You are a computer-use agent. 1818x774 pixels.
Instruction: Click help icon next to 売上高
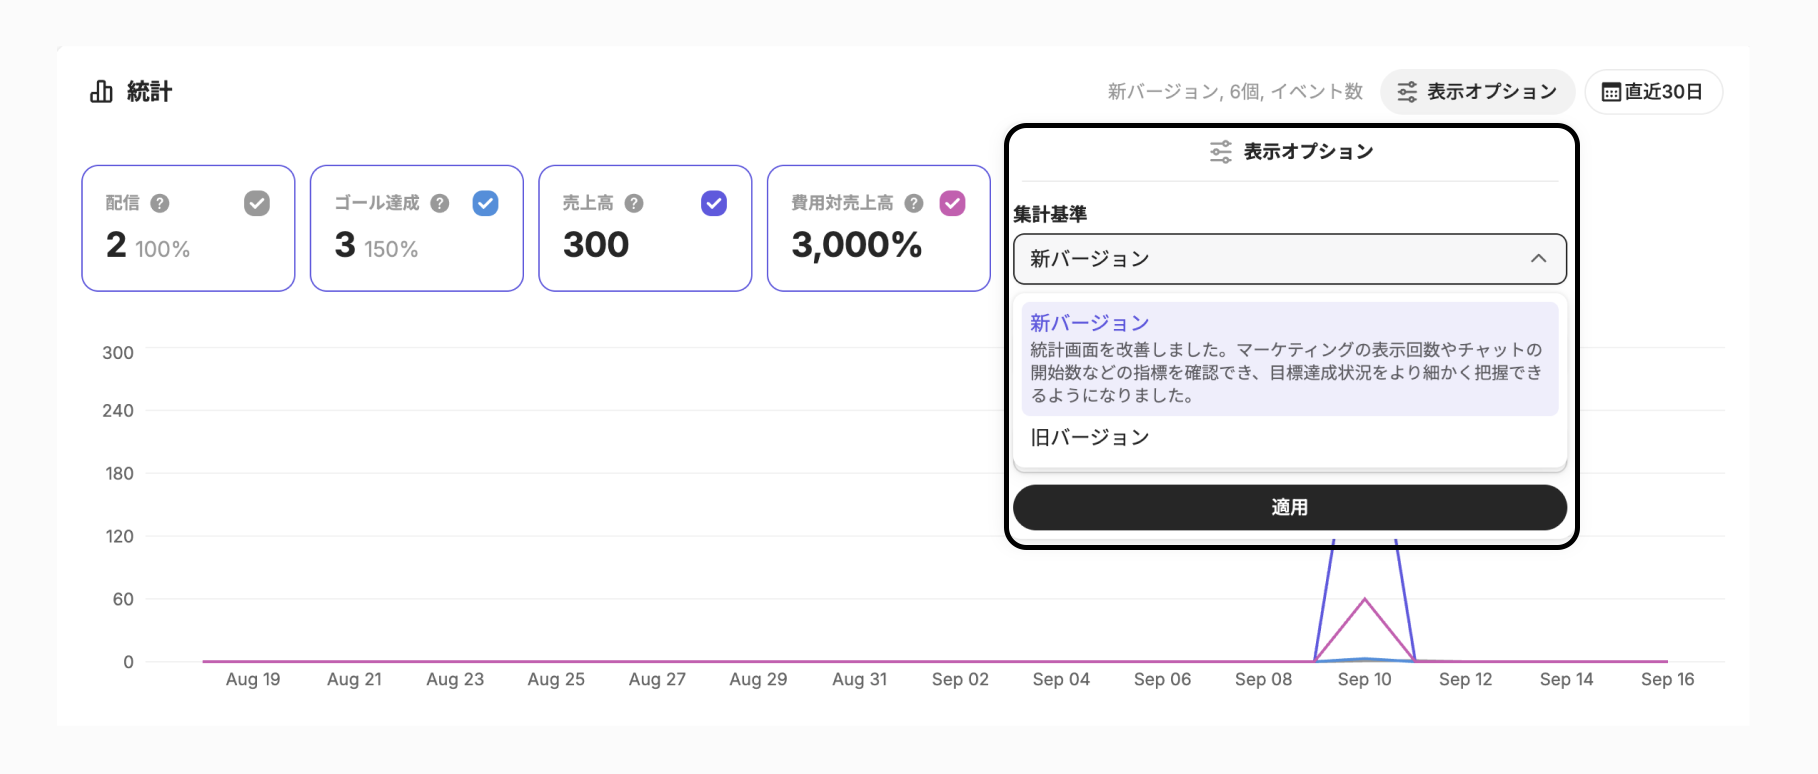point(634,203)
